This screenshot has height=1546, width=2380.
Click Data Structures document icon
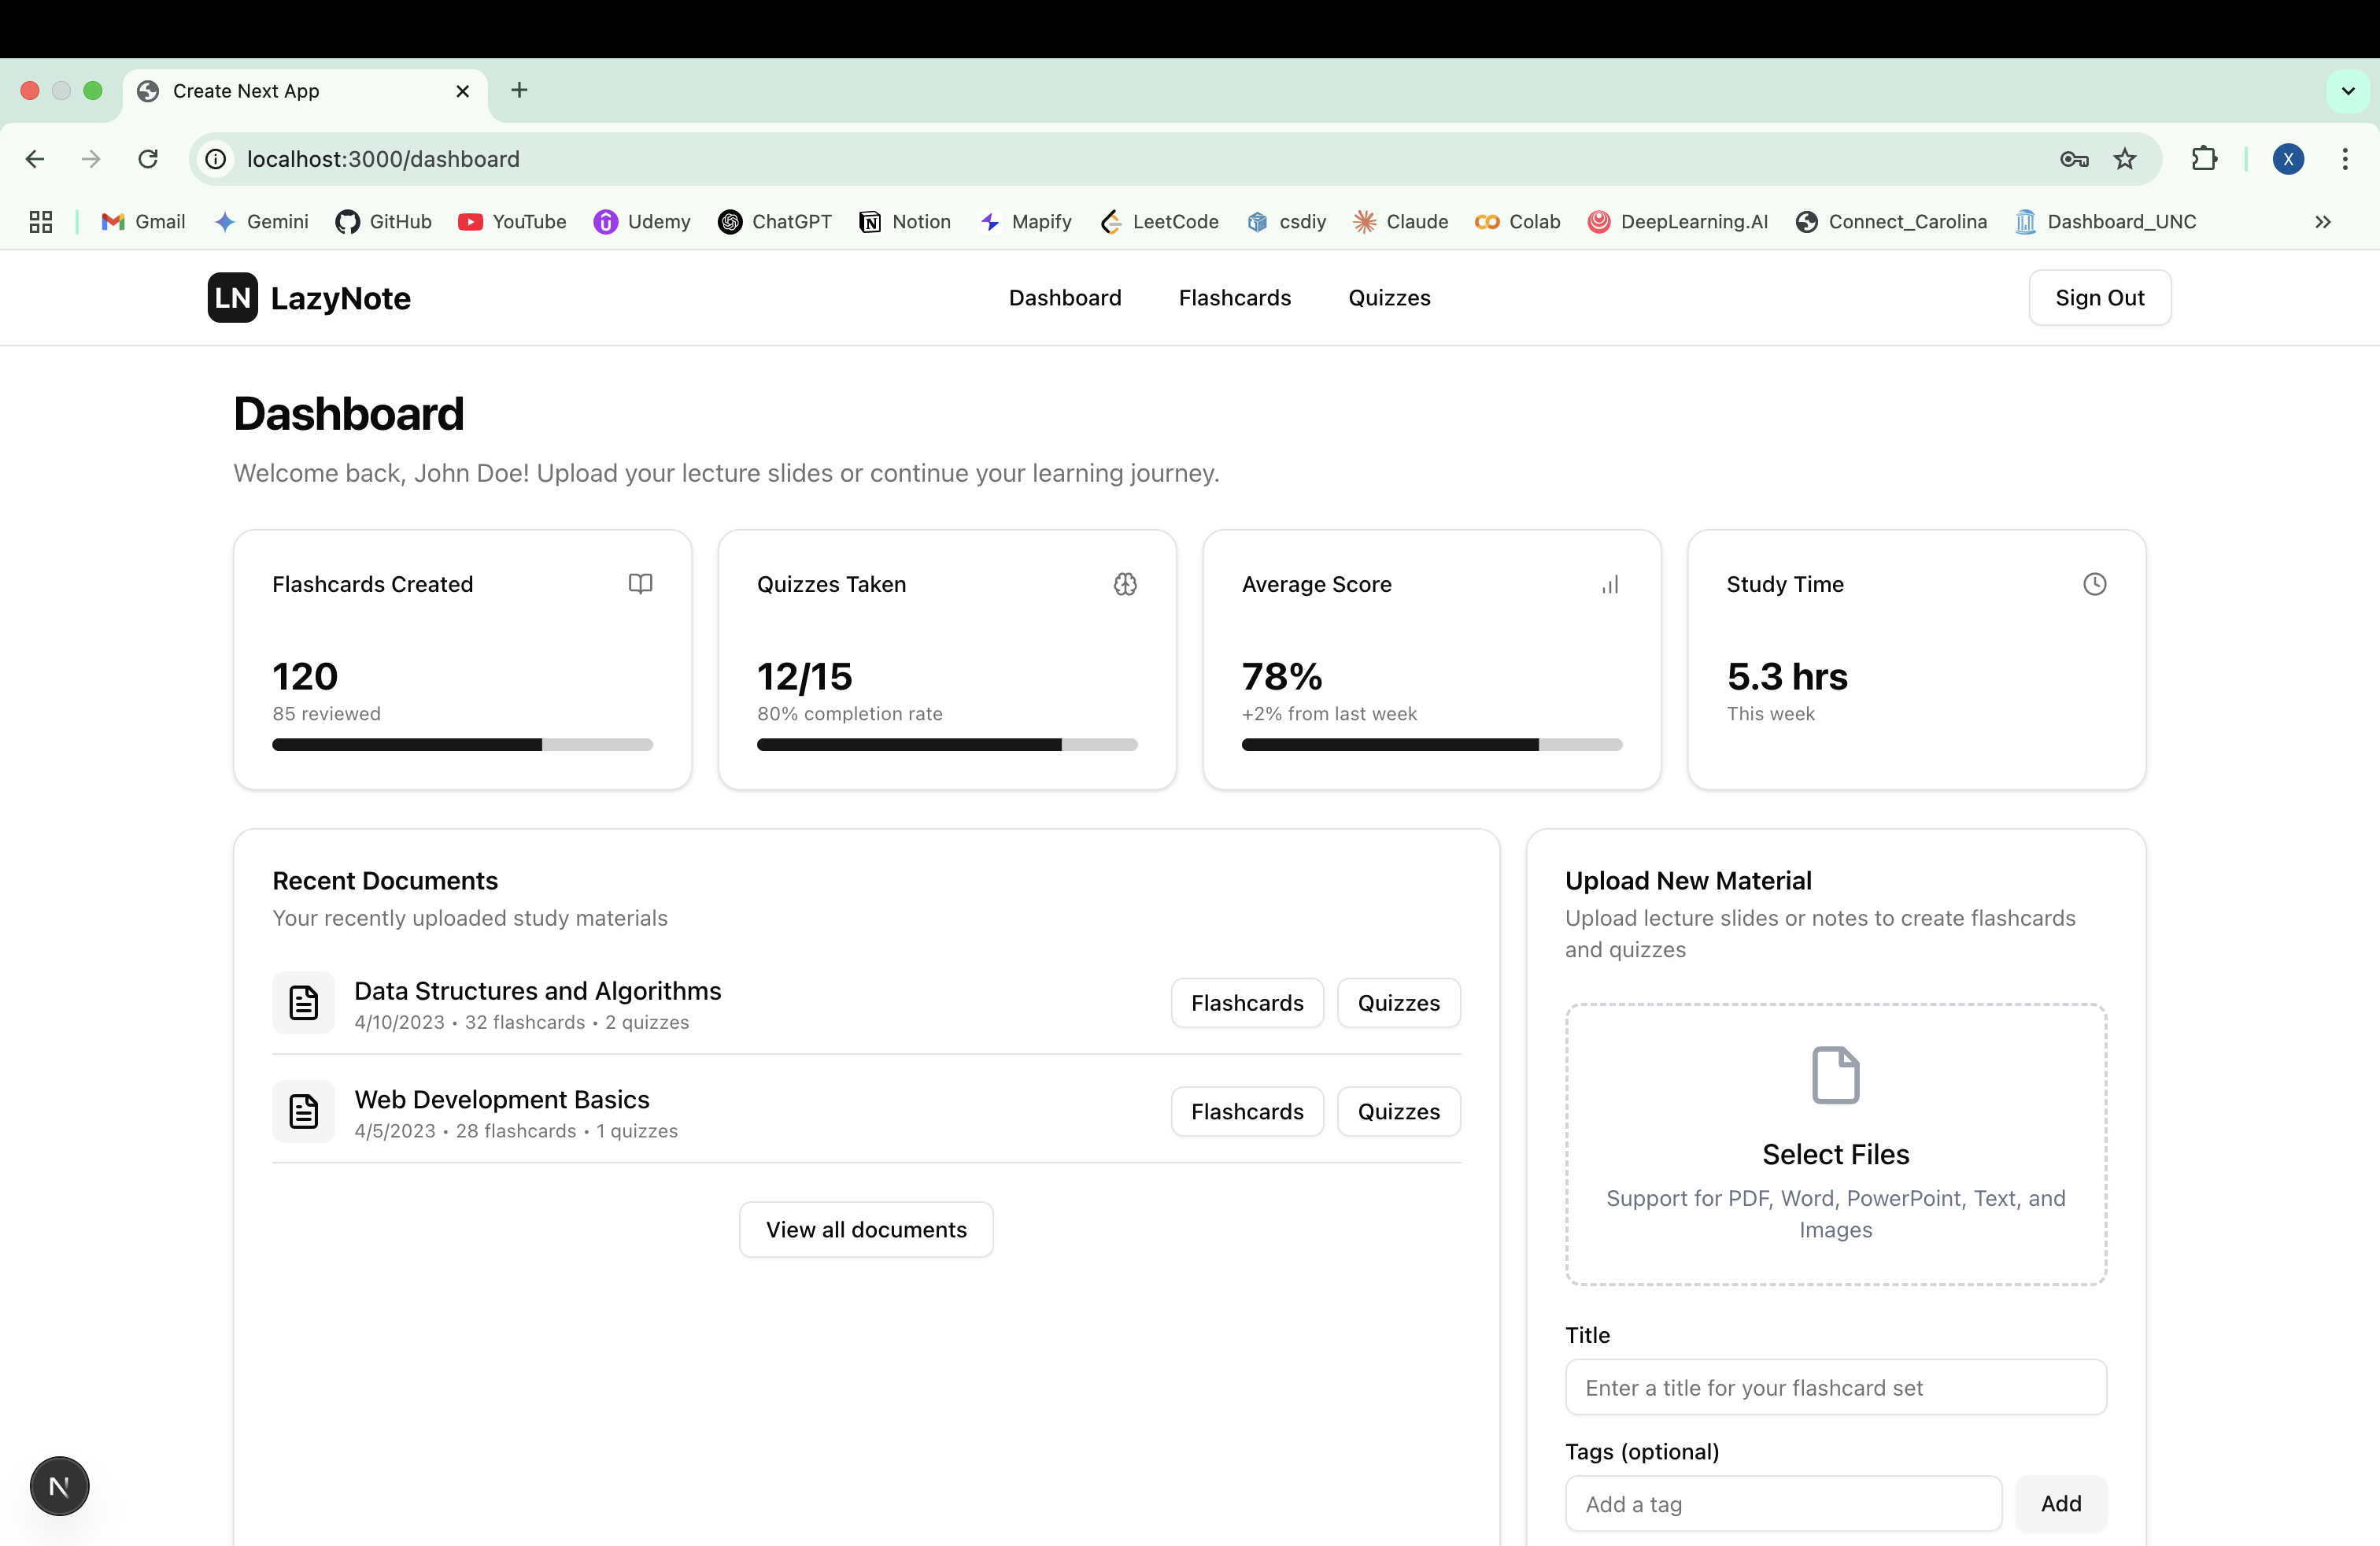point(303,1002)
